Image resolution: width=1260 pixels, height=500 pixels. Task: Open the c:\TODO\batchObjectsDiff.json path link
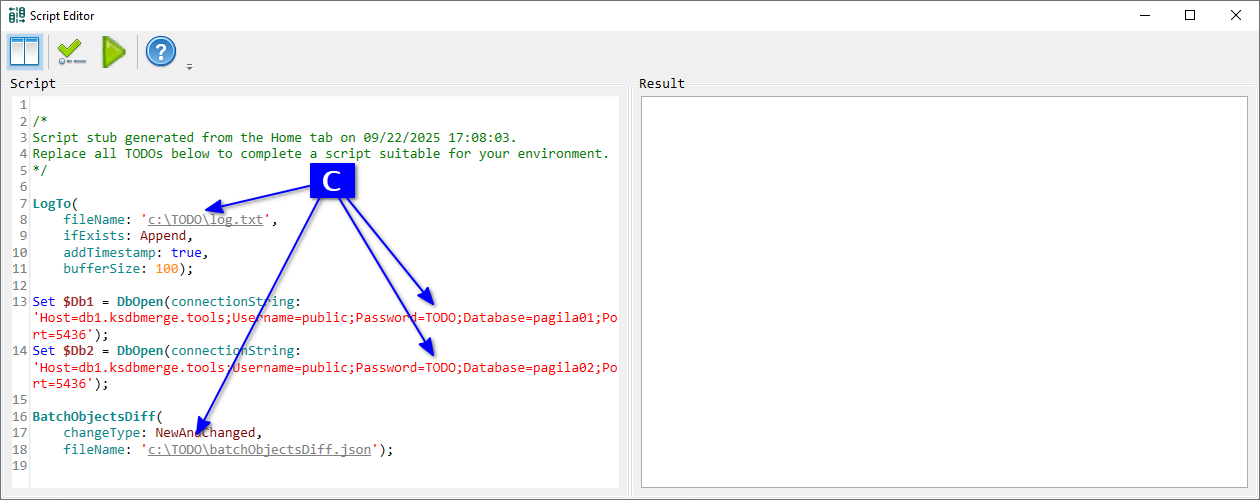259,450
